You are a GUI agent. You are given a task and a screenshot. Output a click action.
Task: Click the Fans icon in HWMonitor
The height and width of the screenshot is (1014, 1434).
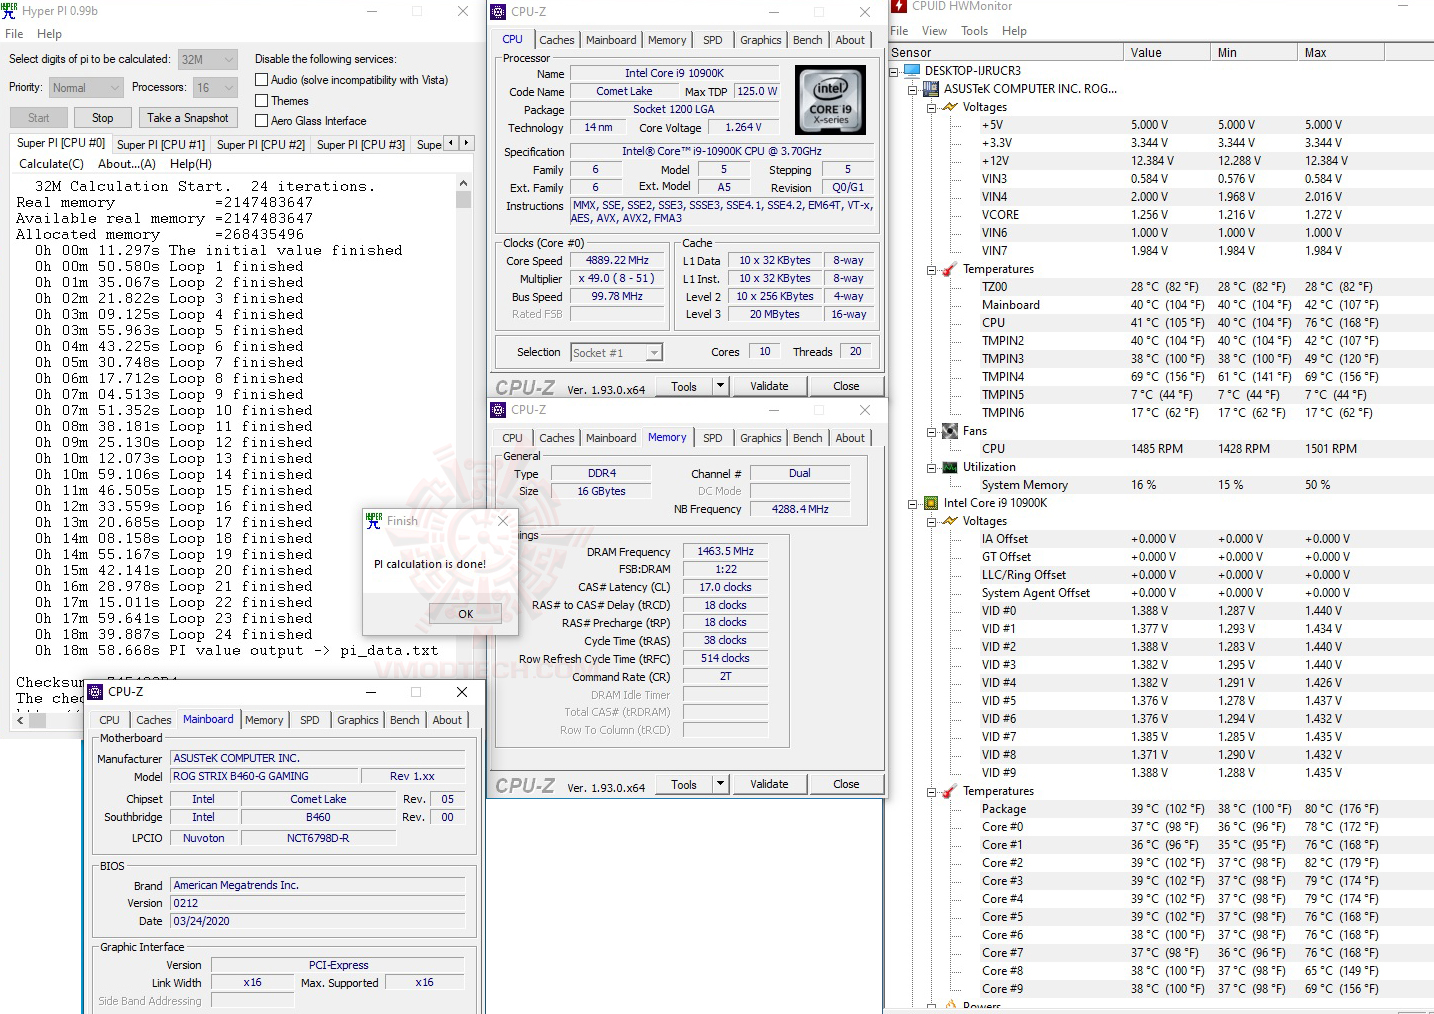(950, 431)
